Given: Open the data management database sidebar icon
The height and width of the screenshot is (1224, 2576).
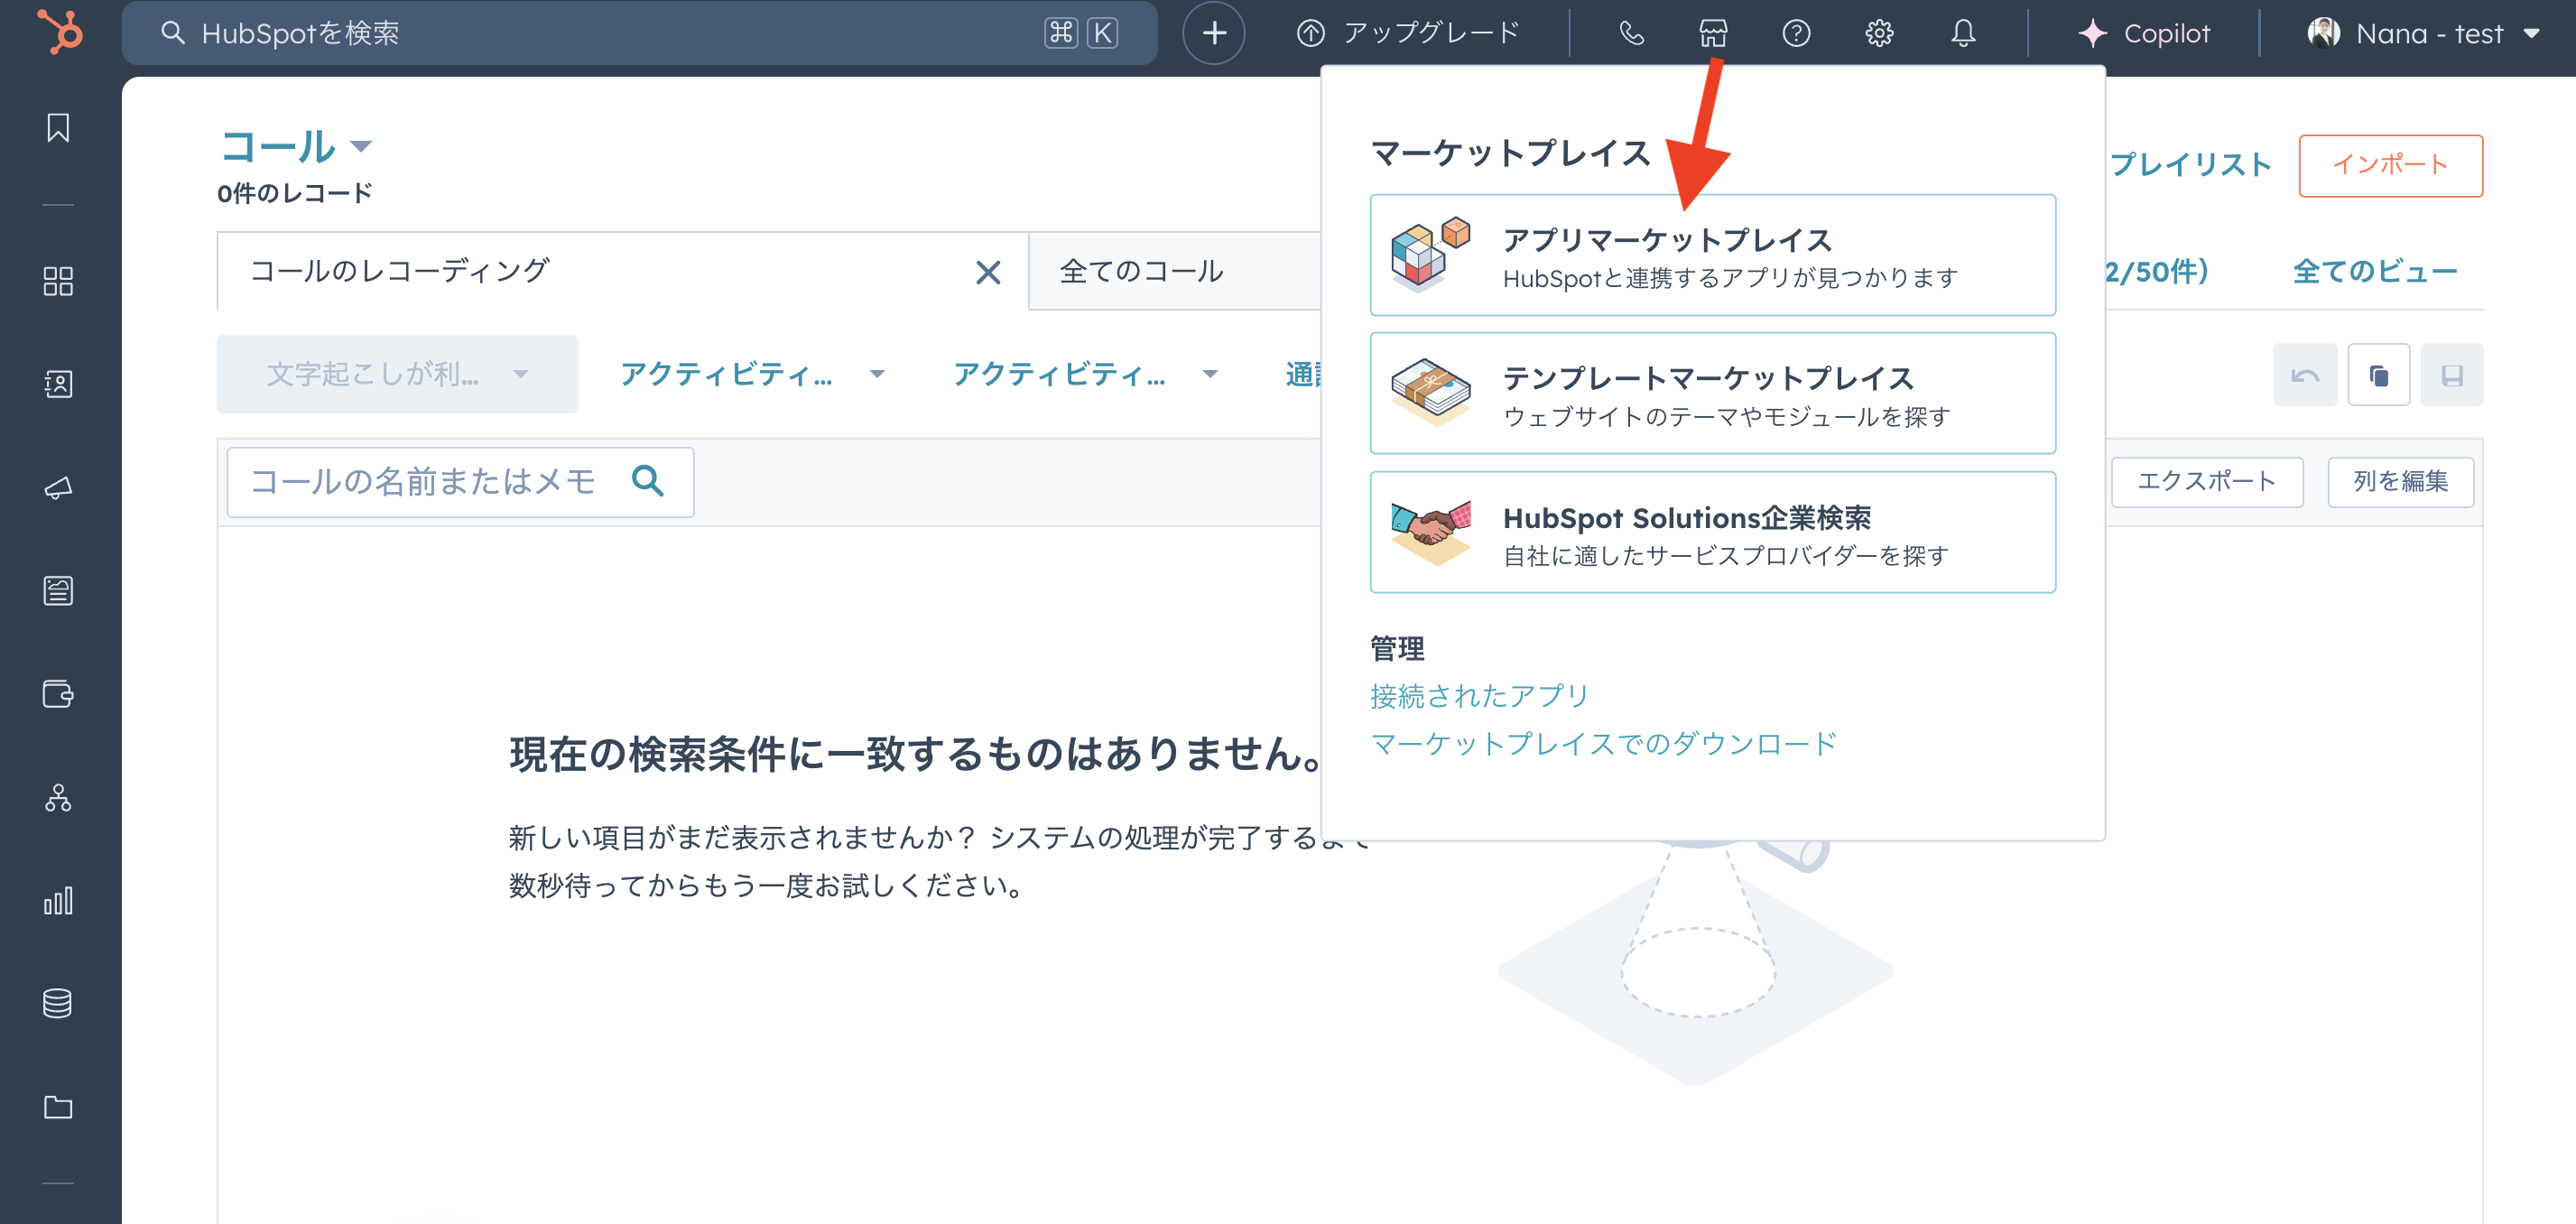Looking at the screenshot, I should 58,1003.
